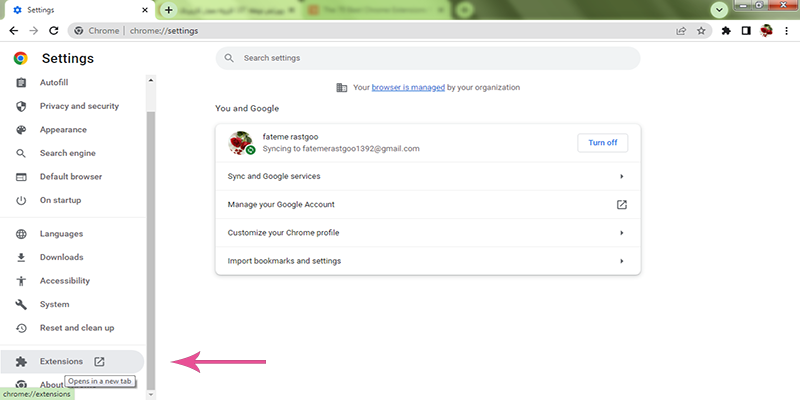The width and height of the screenshot is (800, 400).
Task: Click the browser Back arrow
Action: pos(13,31)
